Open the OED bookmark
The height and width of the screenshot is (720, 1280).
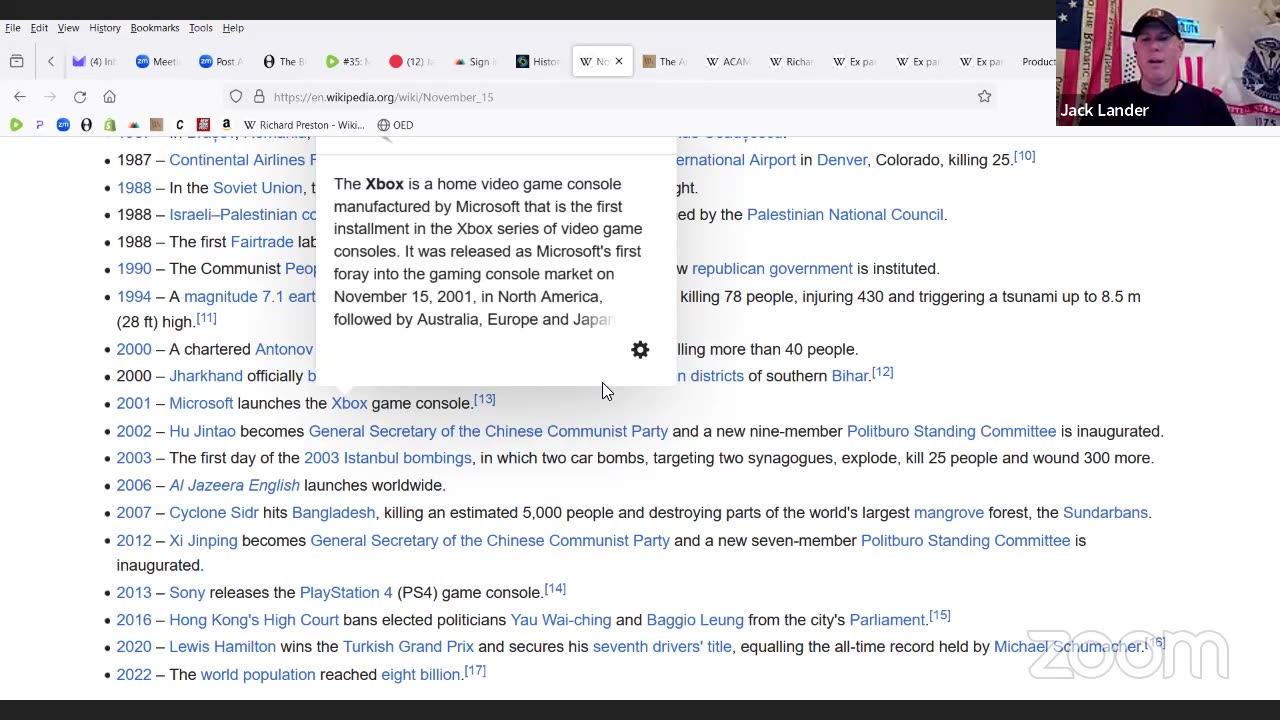click(395, 125)
